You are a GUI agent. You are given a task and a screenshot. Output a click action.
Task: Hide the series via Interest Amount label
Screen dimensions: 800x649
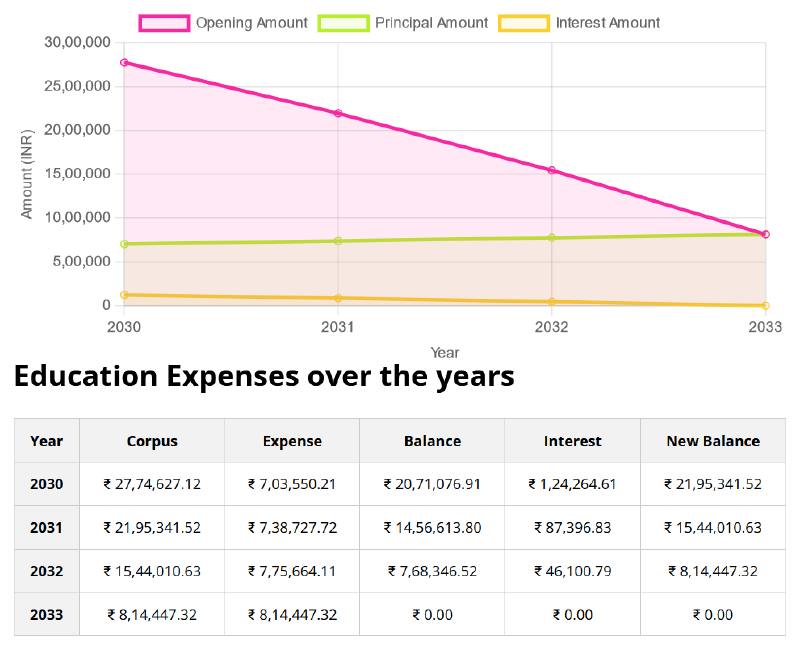(607, 23)
